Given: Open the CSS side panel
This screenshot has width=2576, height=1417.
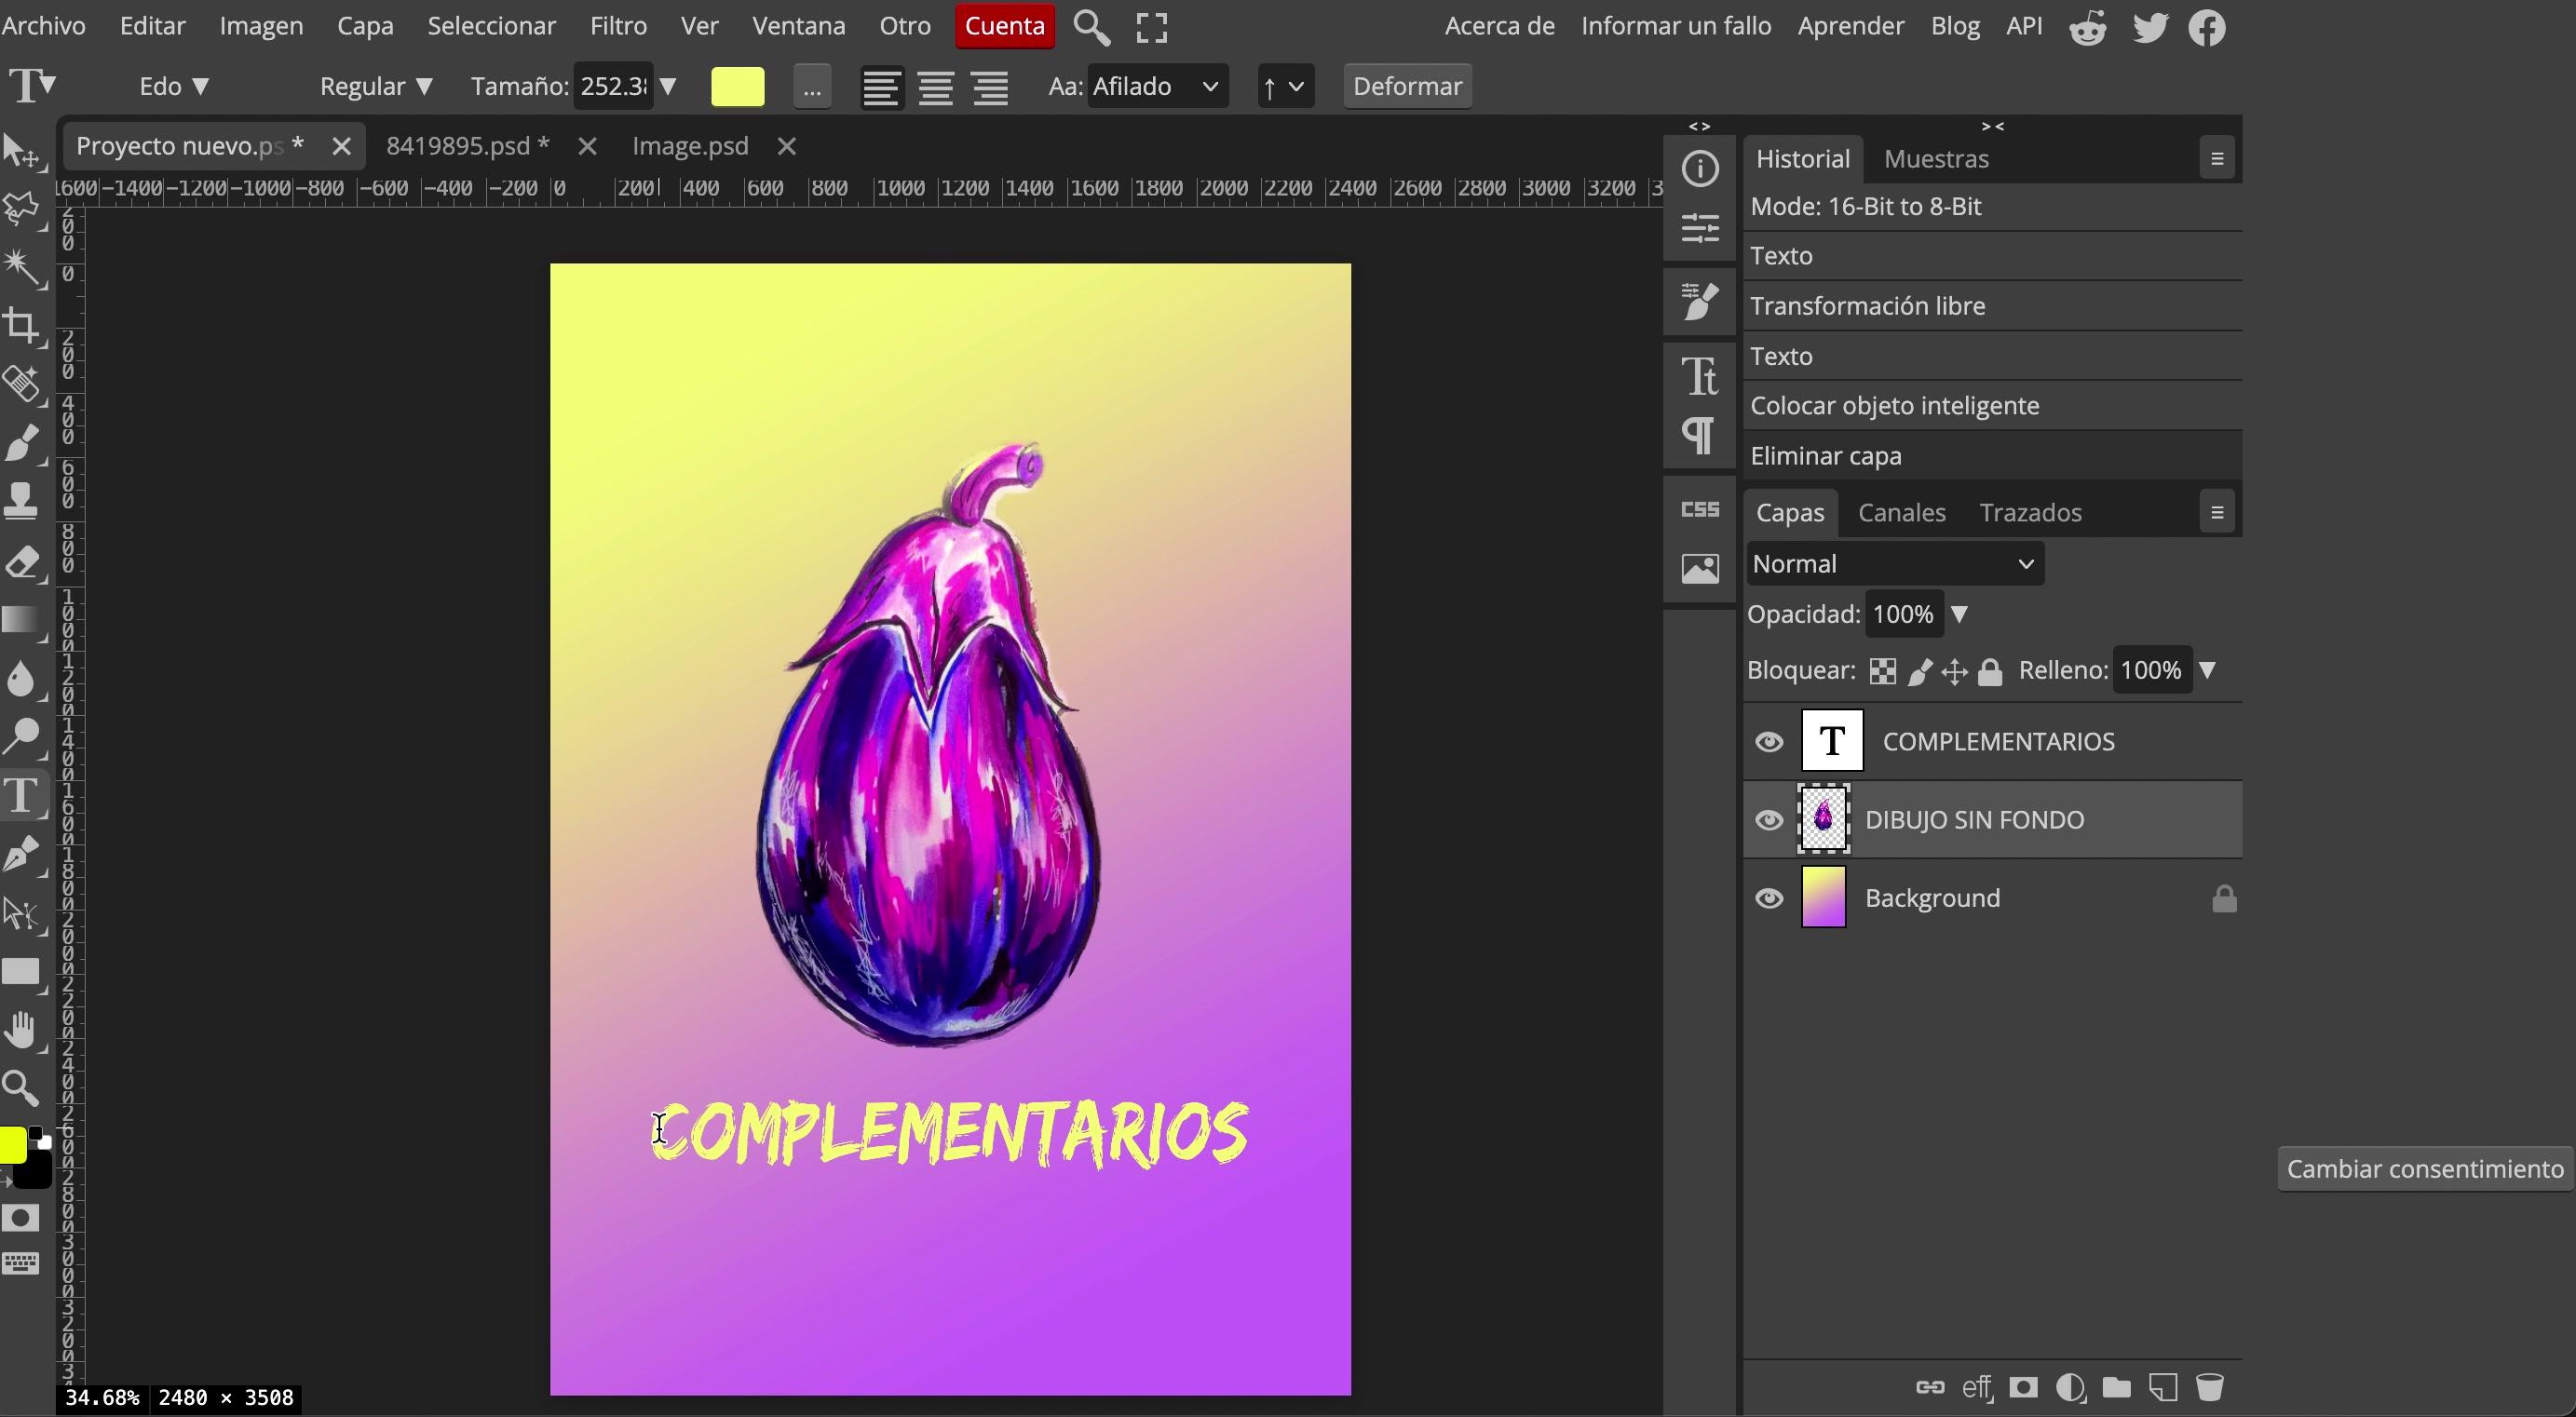Looking at the screenshot, I should tap(1700, 510).
